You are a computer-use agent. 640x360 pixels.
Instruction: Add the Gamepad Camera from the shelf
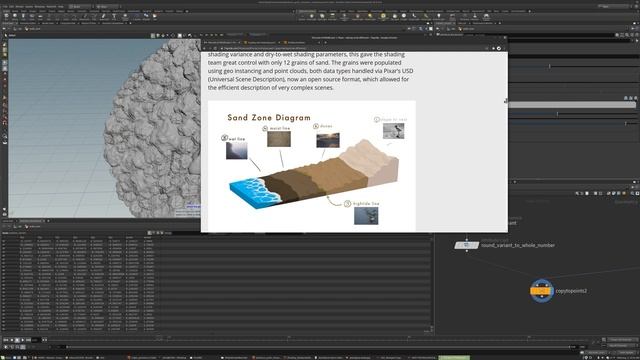pyautogui.click(x=486, y=17)
